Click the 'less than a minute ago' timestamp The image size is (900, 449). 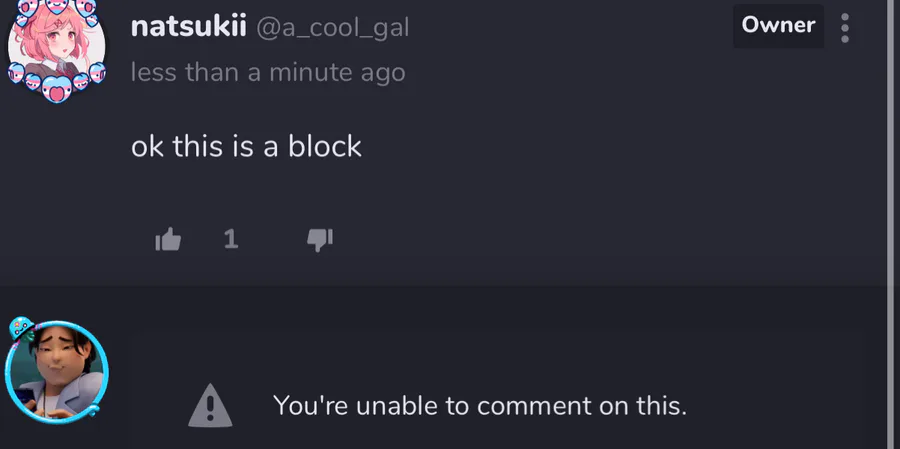268,73
